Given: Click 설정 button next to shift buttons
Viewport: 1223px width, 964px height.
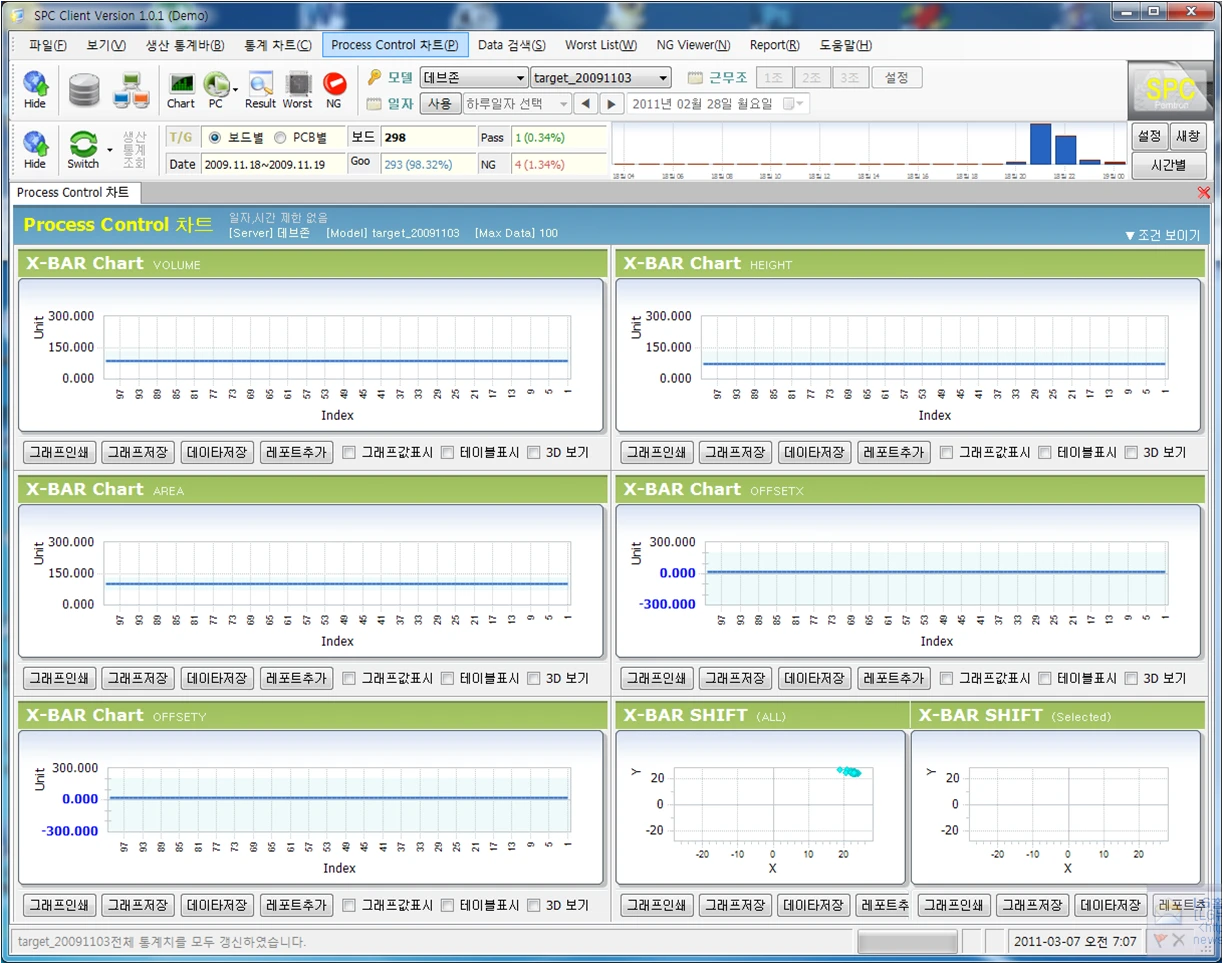Looking at the screenshot, I should pyautogui.click(x=897, y=78).
